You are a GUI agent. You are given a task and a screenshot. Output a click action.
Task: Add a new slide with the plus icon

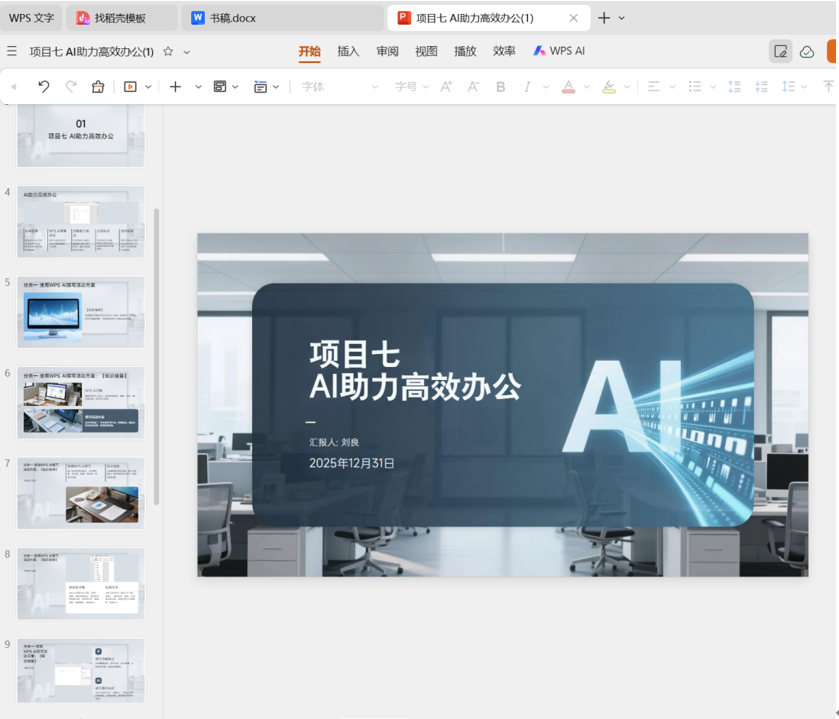175,87
